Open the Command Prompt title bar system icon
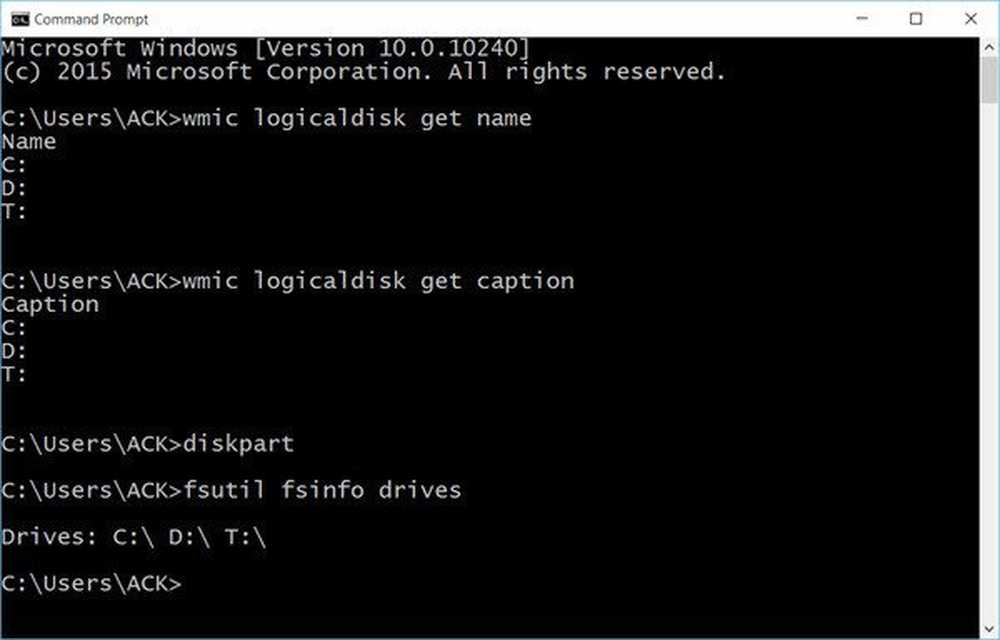Image resolution: width=1000 pixels, height=640 pixels. tap(20, 19)
